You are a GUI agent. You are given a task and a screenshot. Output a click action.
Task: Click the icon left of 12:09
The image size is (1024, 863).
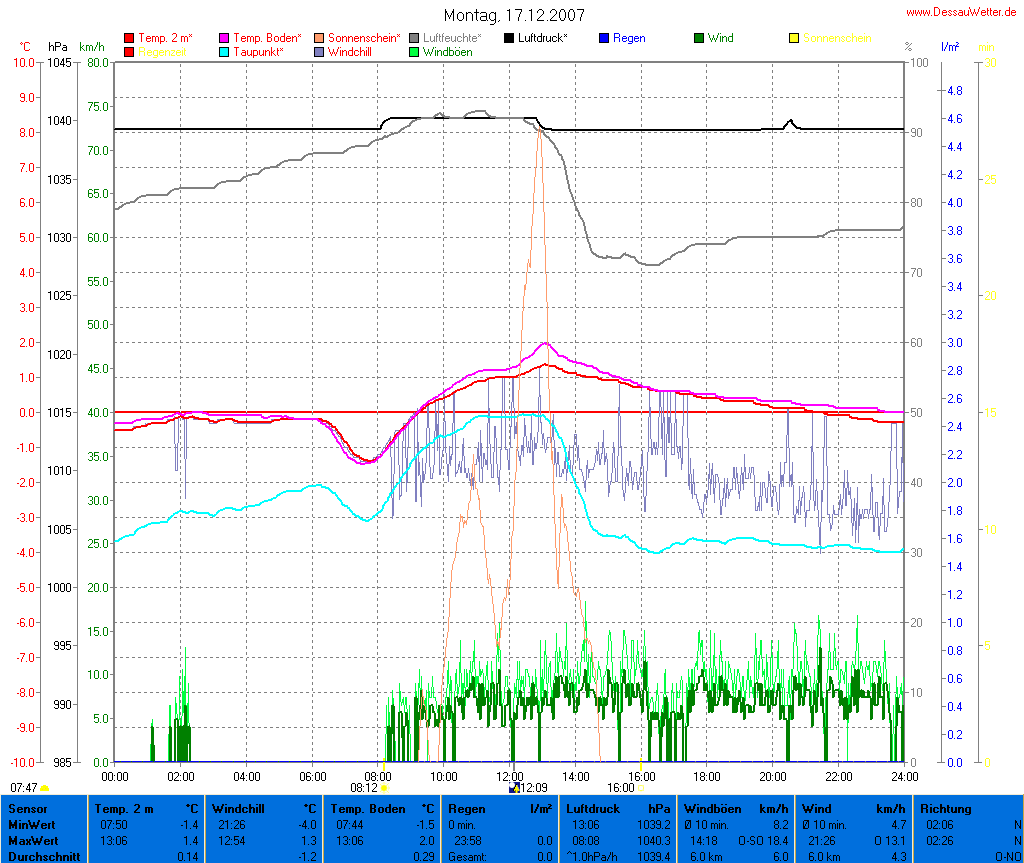(x=514, y=788)
